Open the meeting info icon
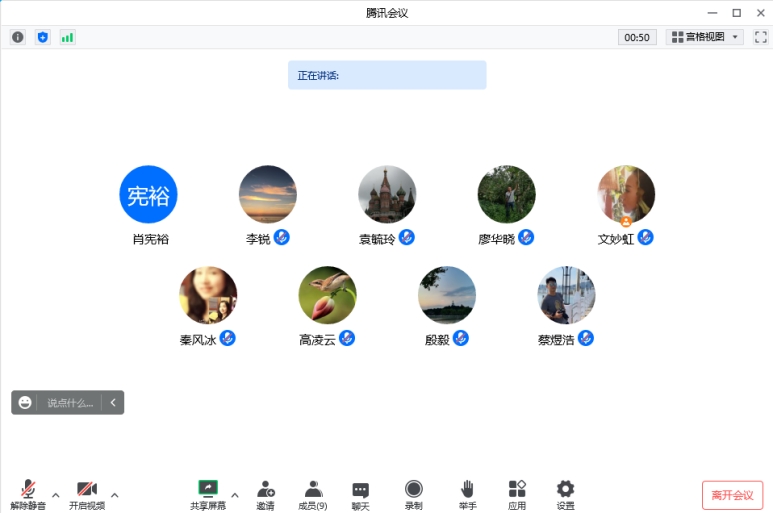 point(18,37)
